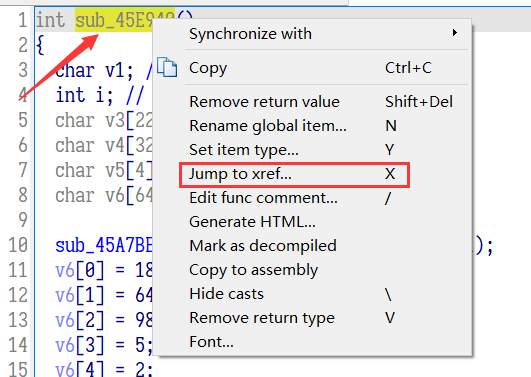
Task: Open Edit func comment...
Action: (312, 198)
